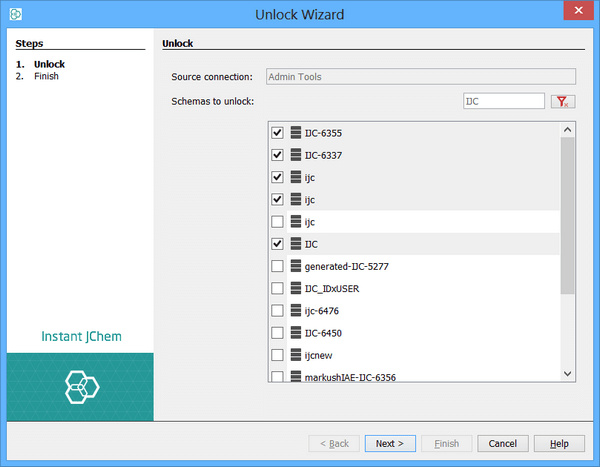Click the schema icon beside IJC-6355
Image resolution: width=600 pixels, height=467 pixels.
tap(296, 133)
